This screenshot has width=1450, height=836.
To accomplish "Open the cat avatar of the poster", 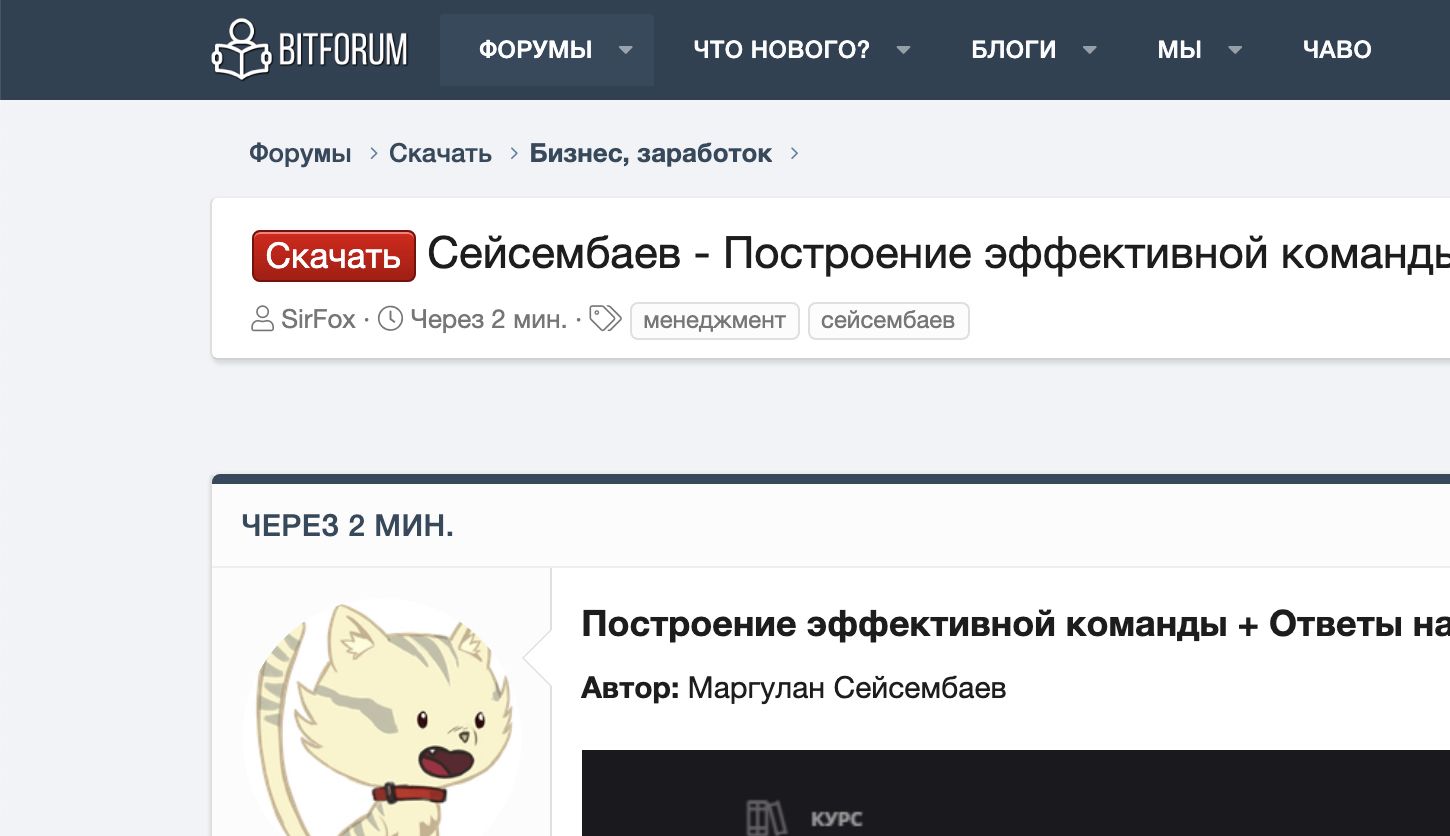I will [382, 716].
